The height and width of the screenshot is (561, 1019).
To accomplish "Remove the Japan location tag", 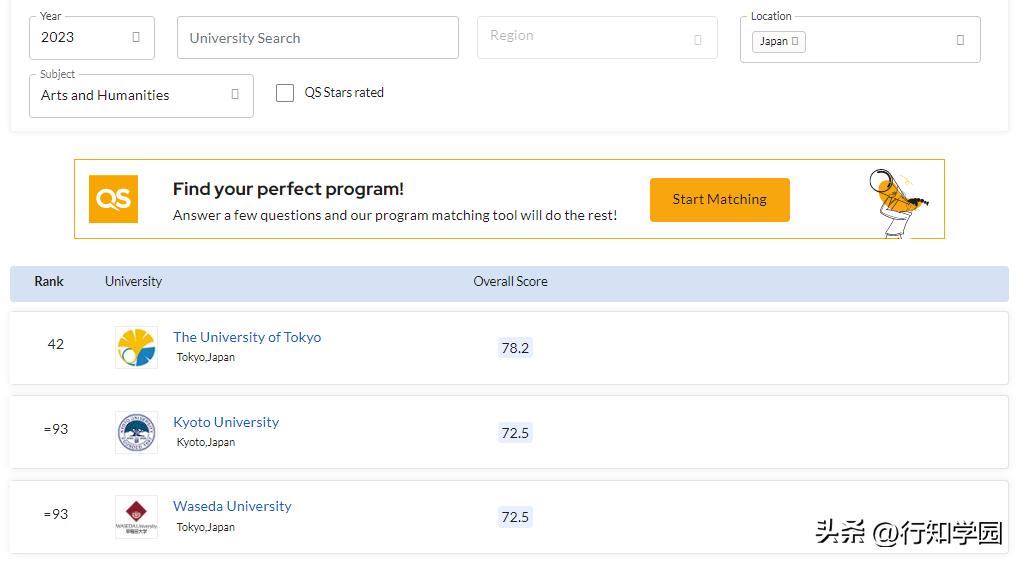I will 796,41.
